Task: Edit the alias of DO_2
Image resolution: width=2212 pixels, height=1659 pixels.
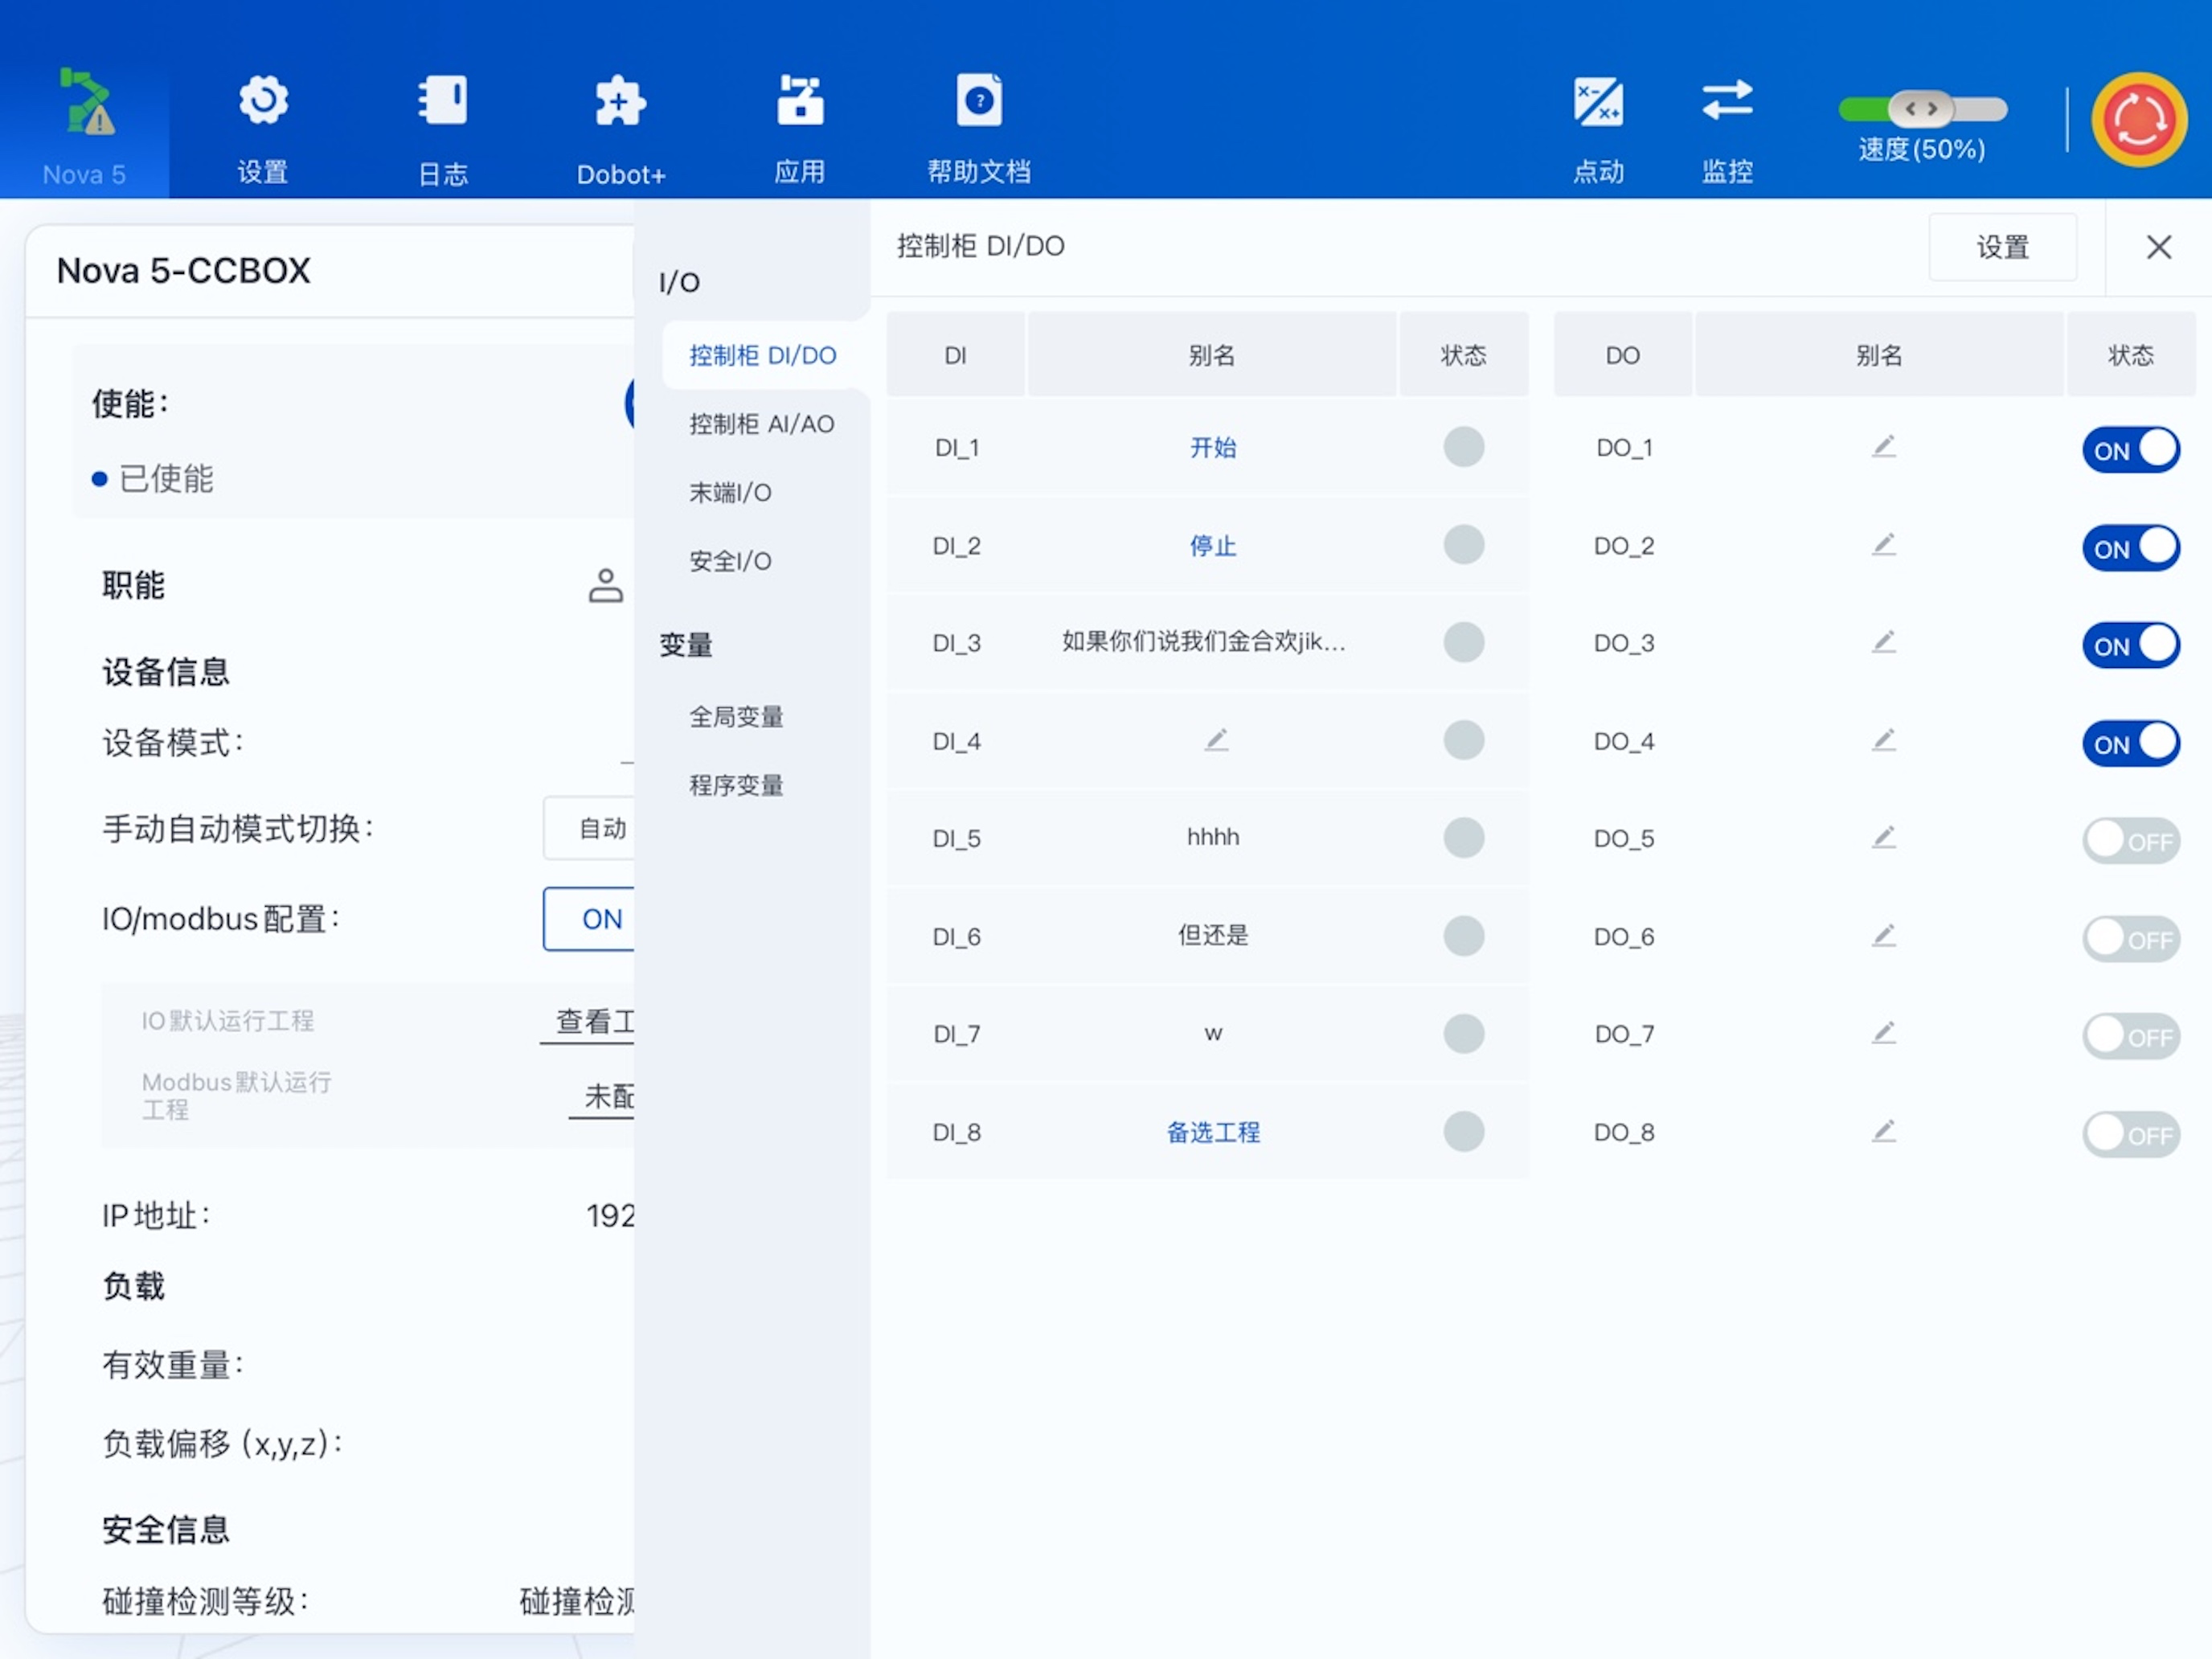Action: 1883,544
